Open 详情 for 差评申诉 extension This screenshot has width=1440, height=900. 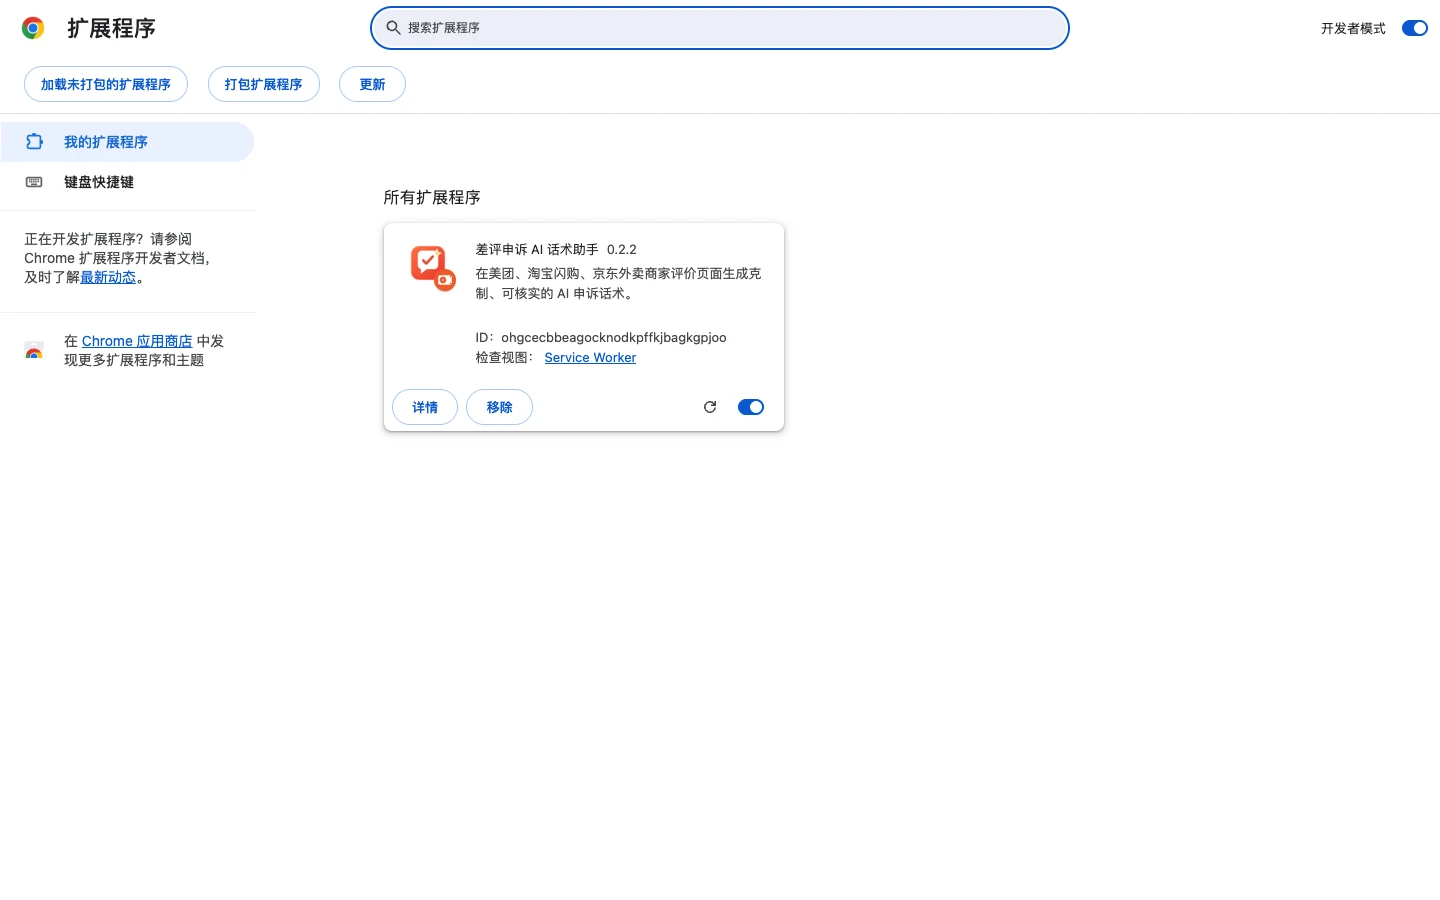point(425,407)
